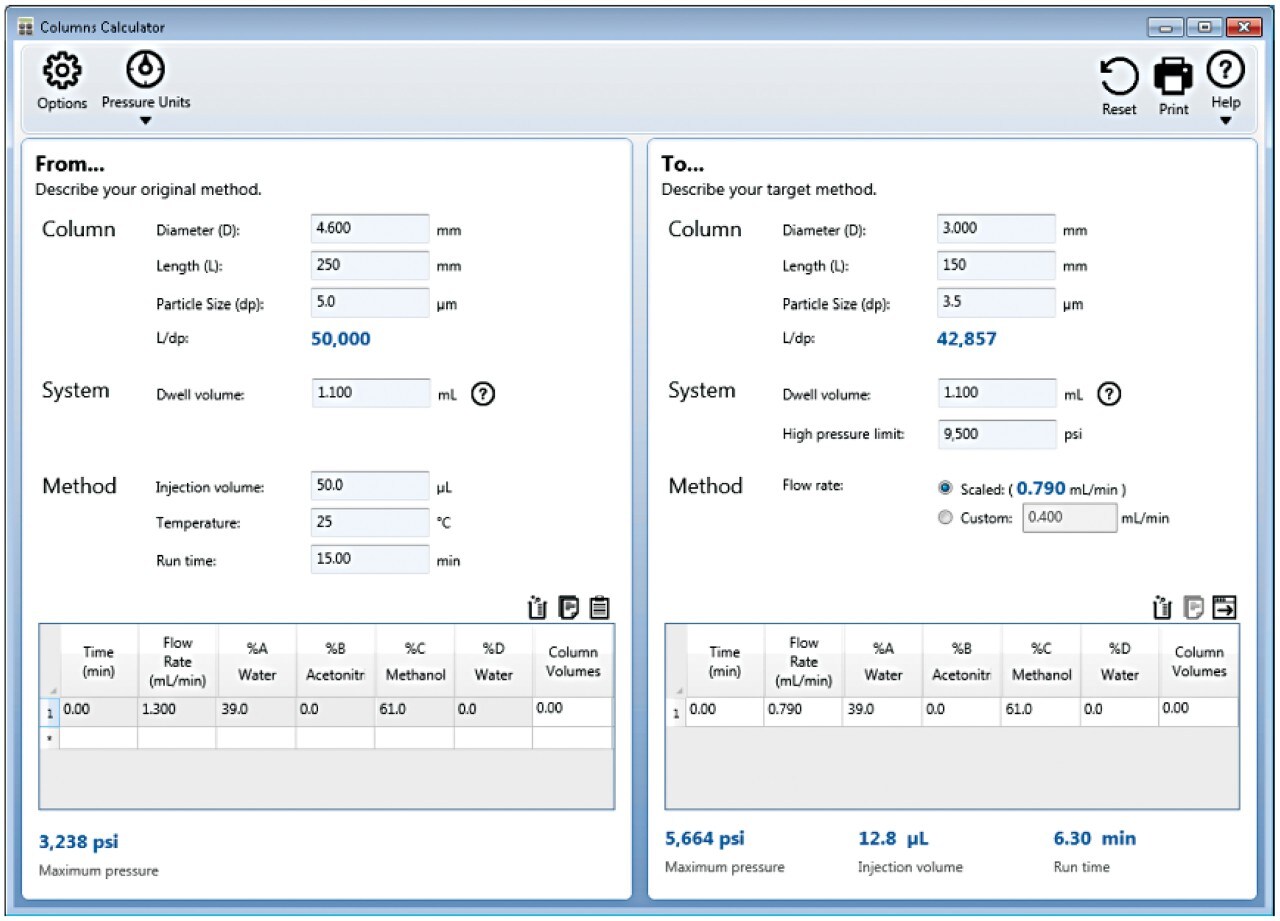
Task: Select the Custom flow rate radio button
Action: pos(945,518)
